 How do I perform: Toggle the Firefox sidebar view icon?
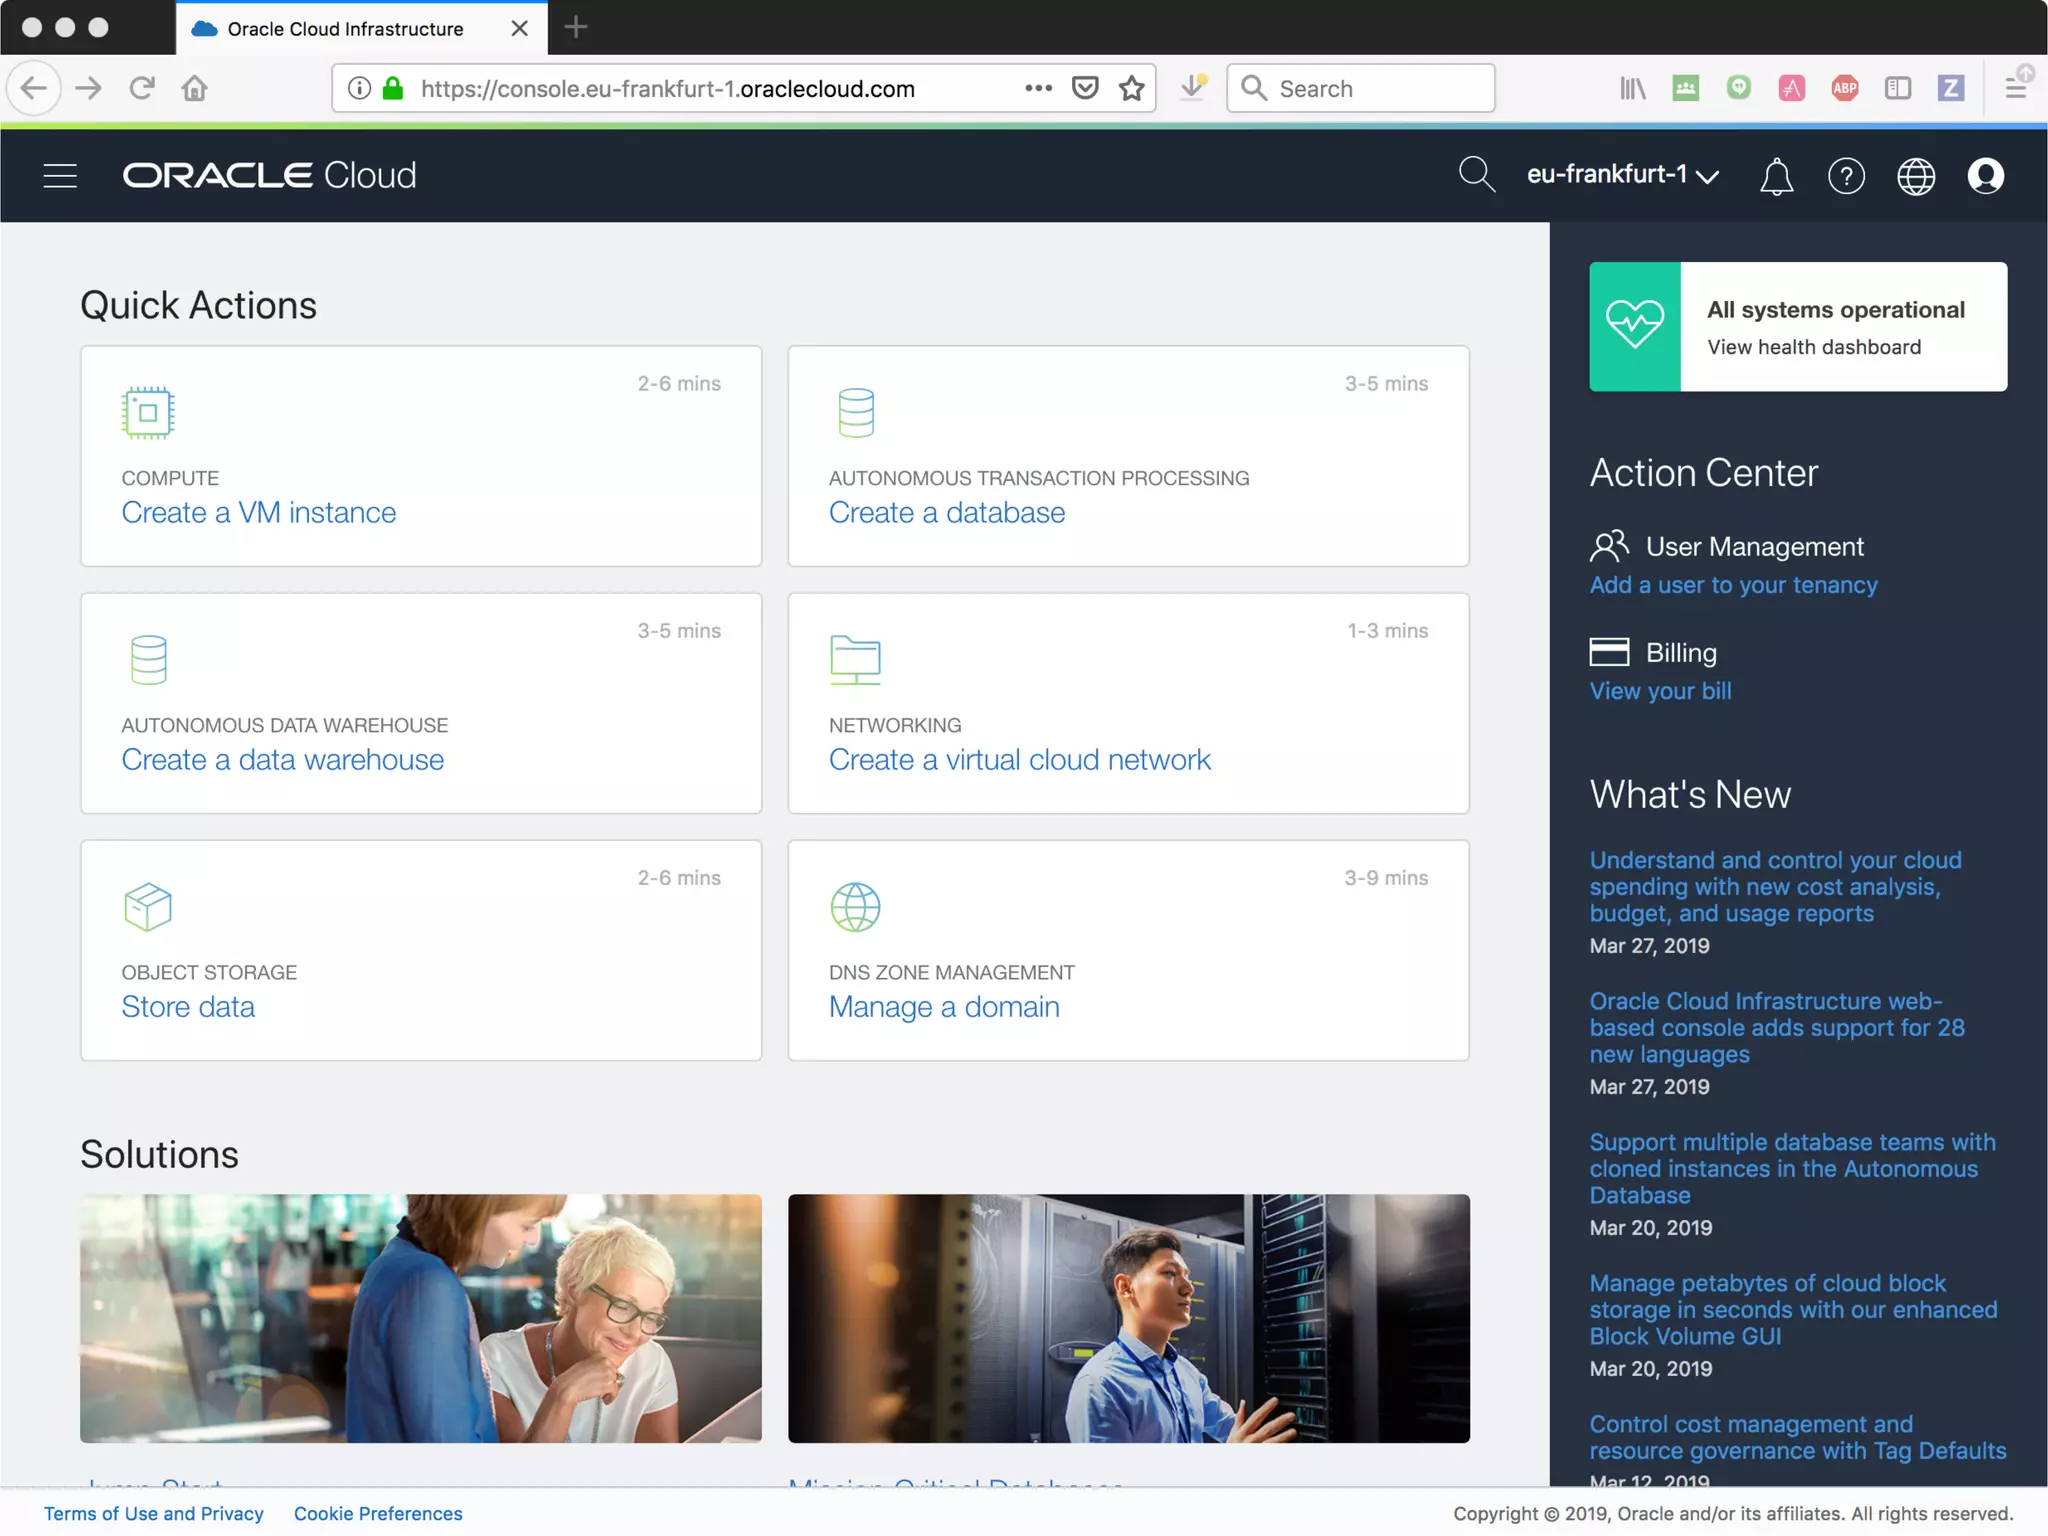click(1897, 88)
